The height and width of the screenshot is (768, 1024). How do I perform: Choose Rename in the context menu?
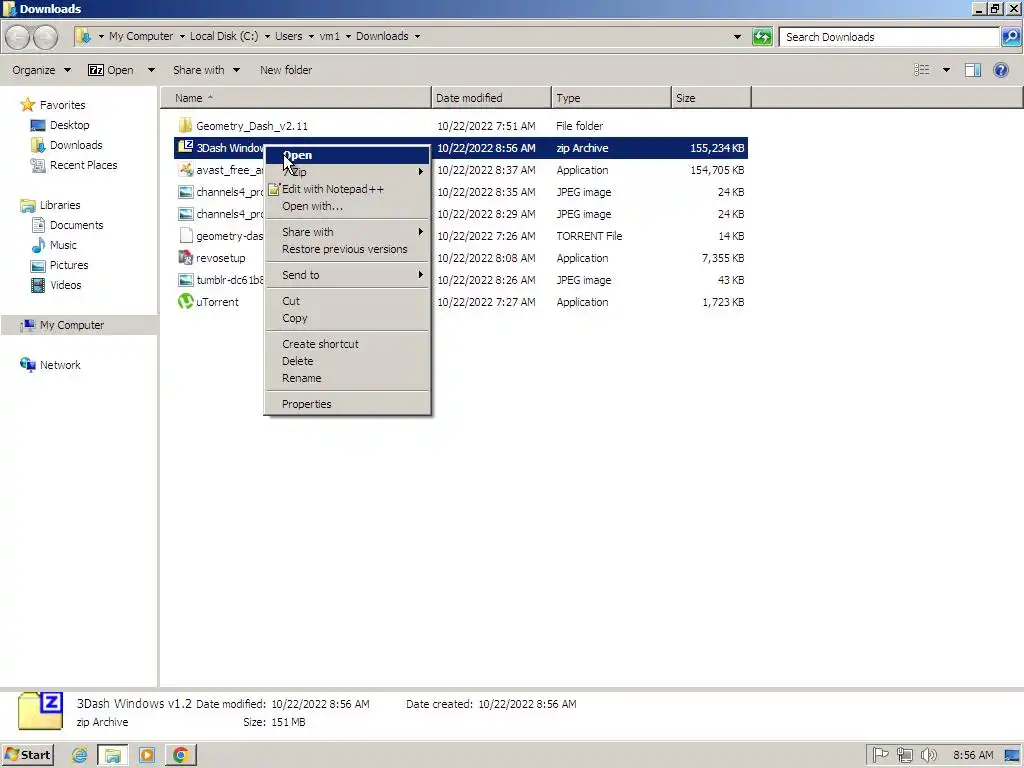pos(347,377)
